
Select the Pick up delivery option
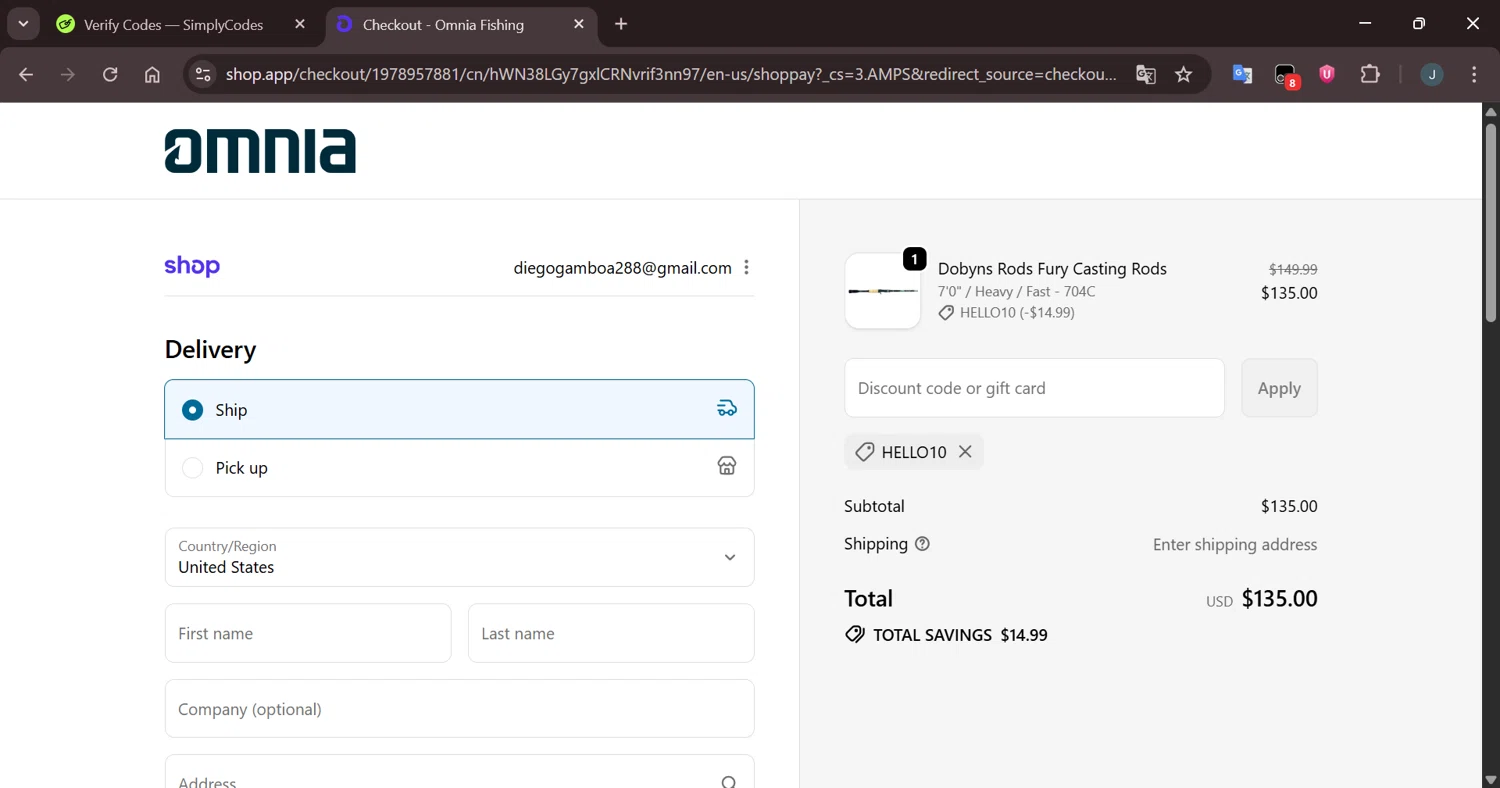pos(459,467)
